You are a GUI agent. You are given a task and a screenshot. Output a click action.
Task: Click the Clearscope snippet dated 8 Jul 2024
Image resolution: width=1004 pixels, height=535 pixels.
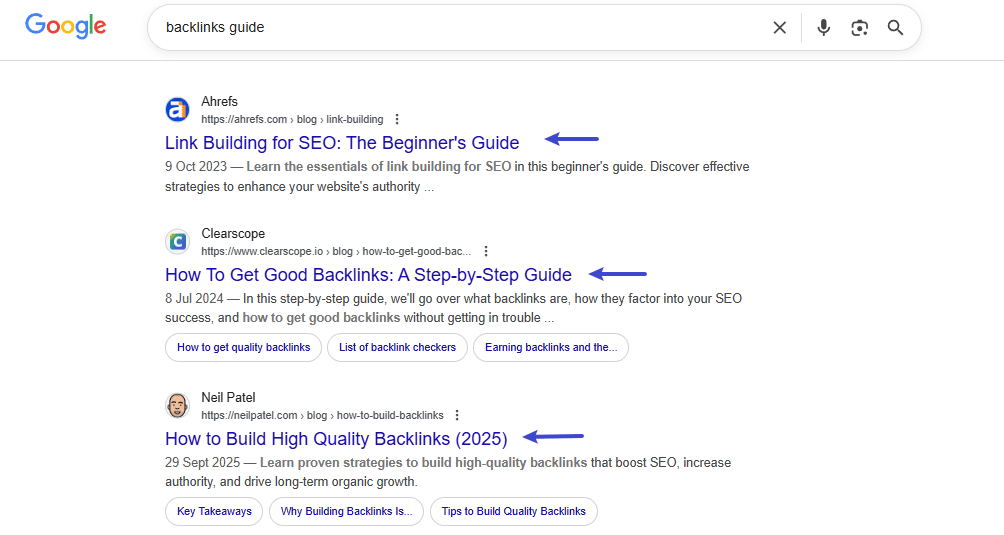[x=453, y=308]
